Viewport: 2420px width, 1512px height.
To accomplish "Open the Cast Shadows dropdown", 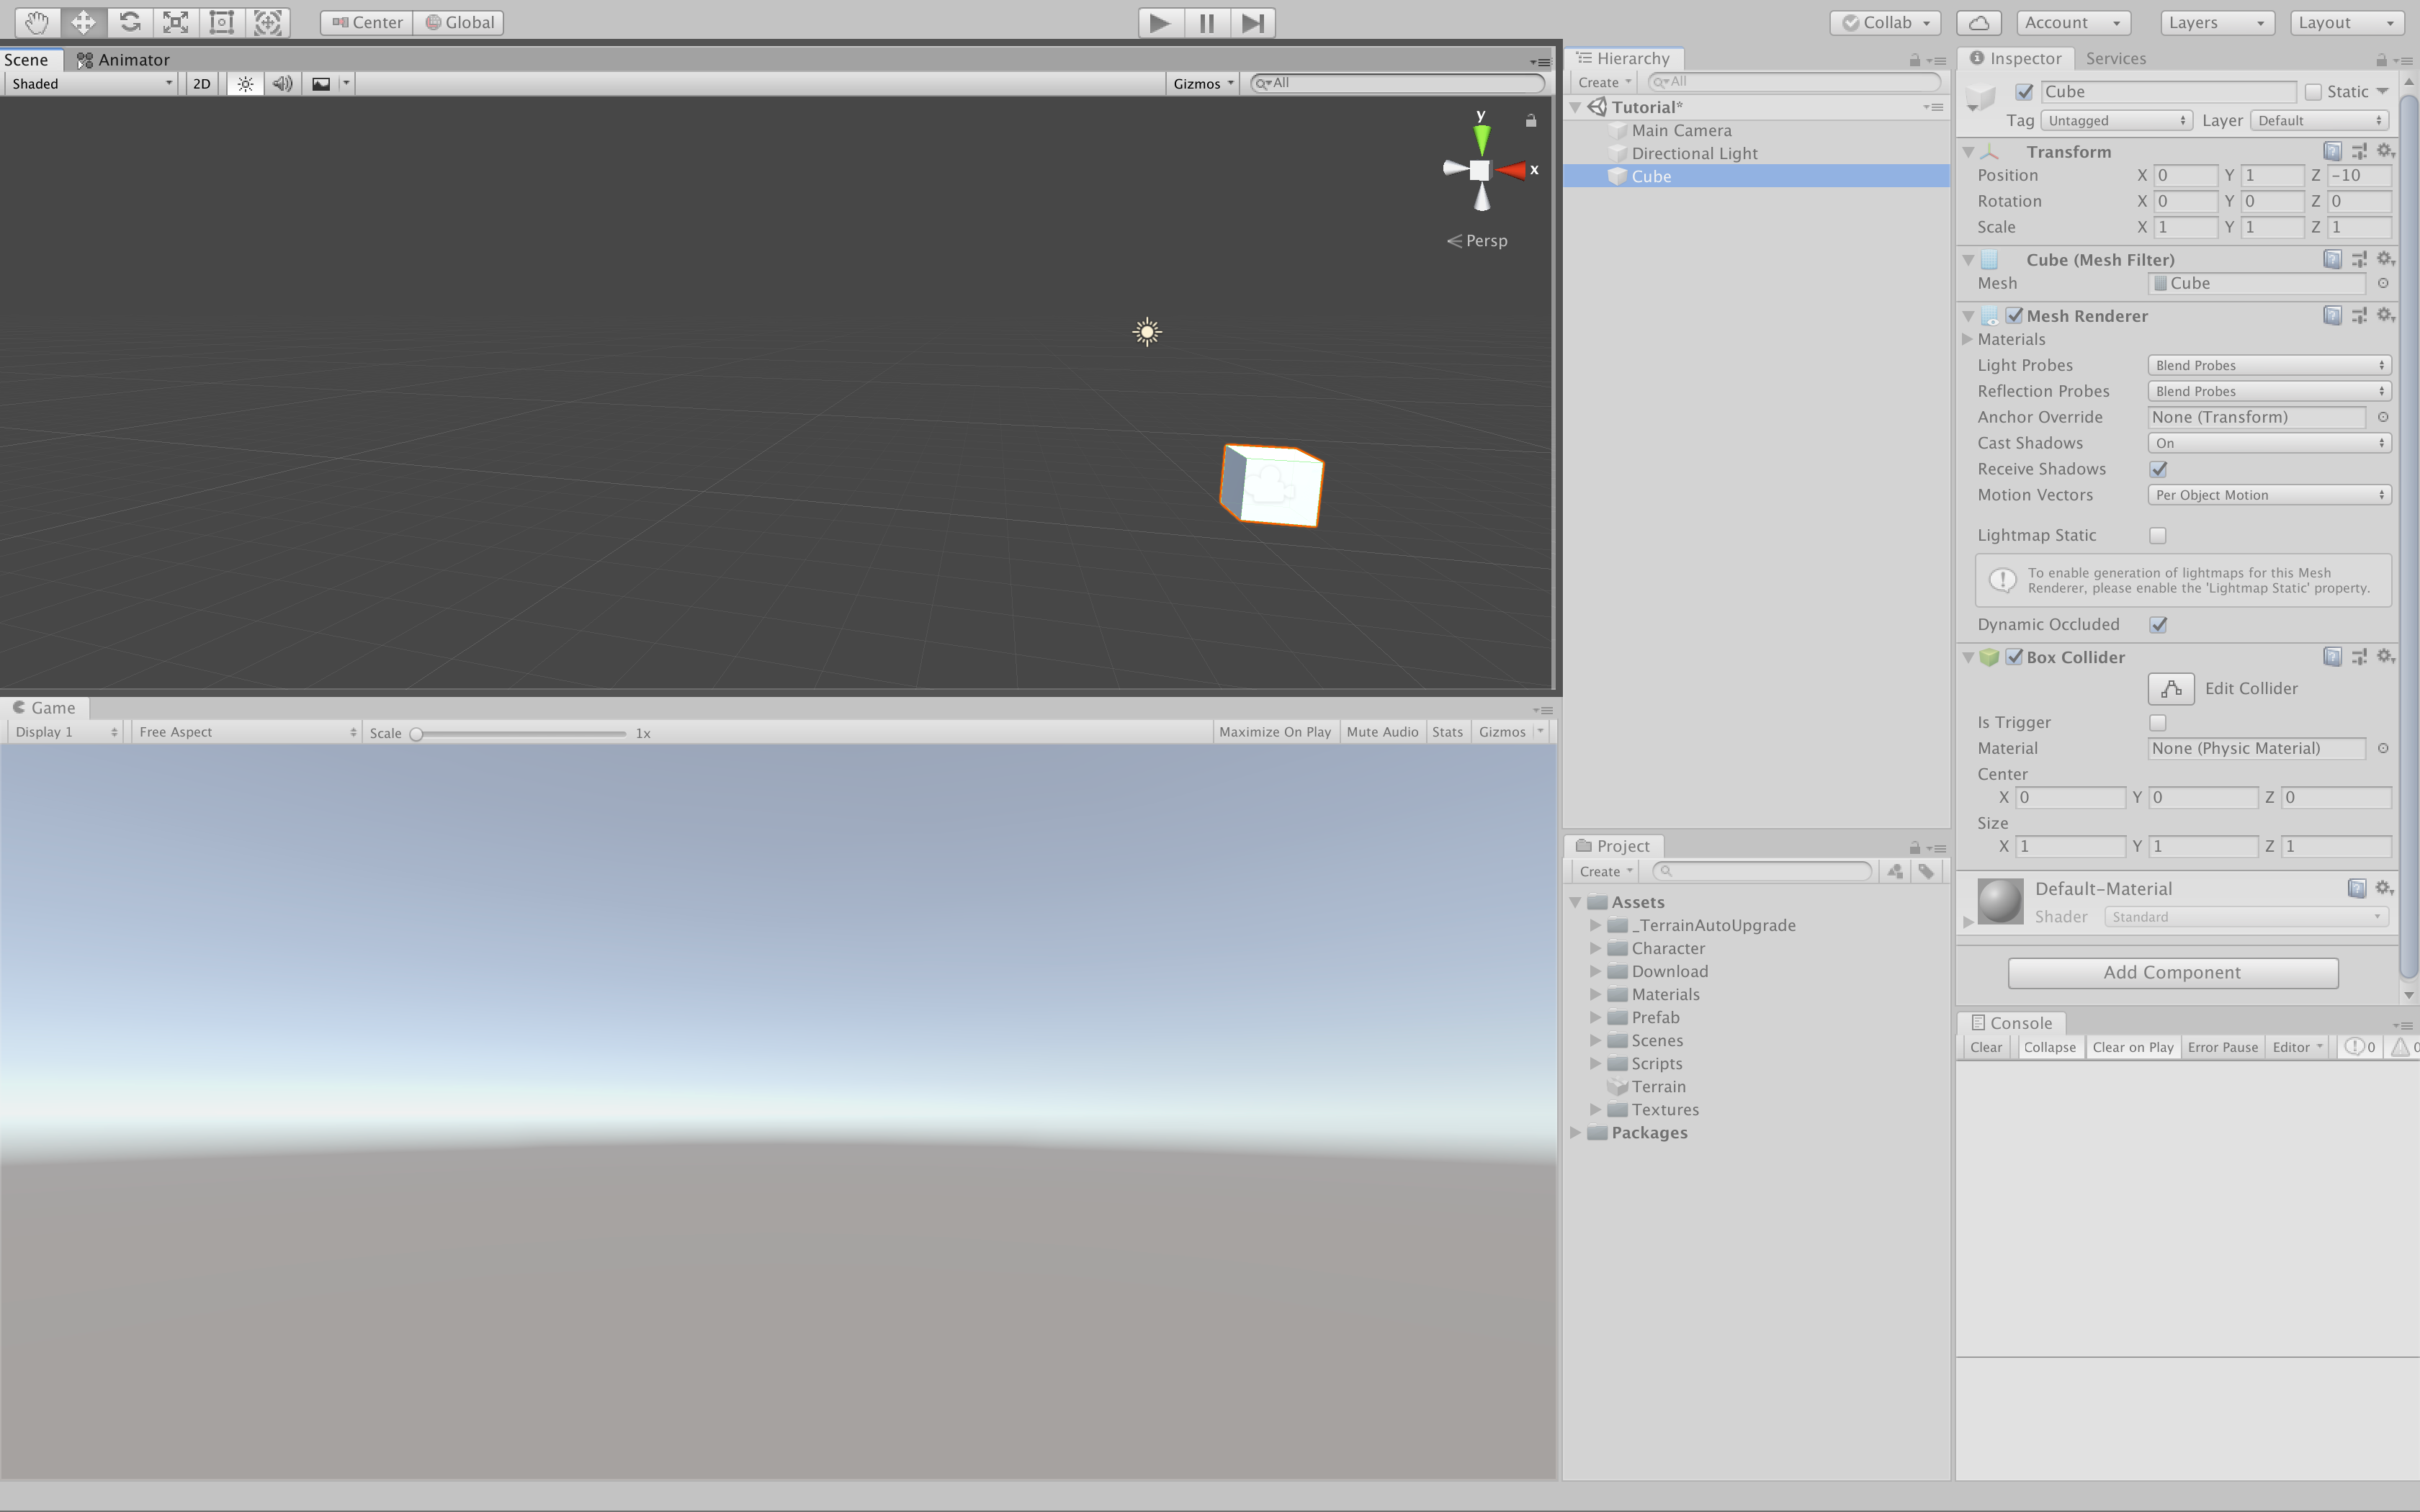I will pos(2268,443).
